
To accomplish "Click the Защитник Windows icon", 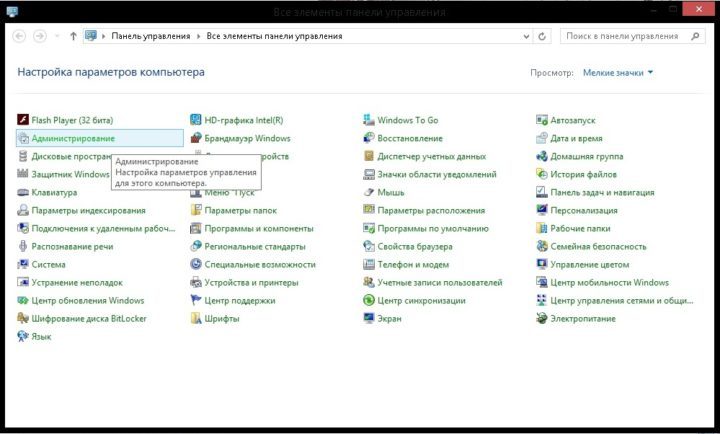I will 23,174.
